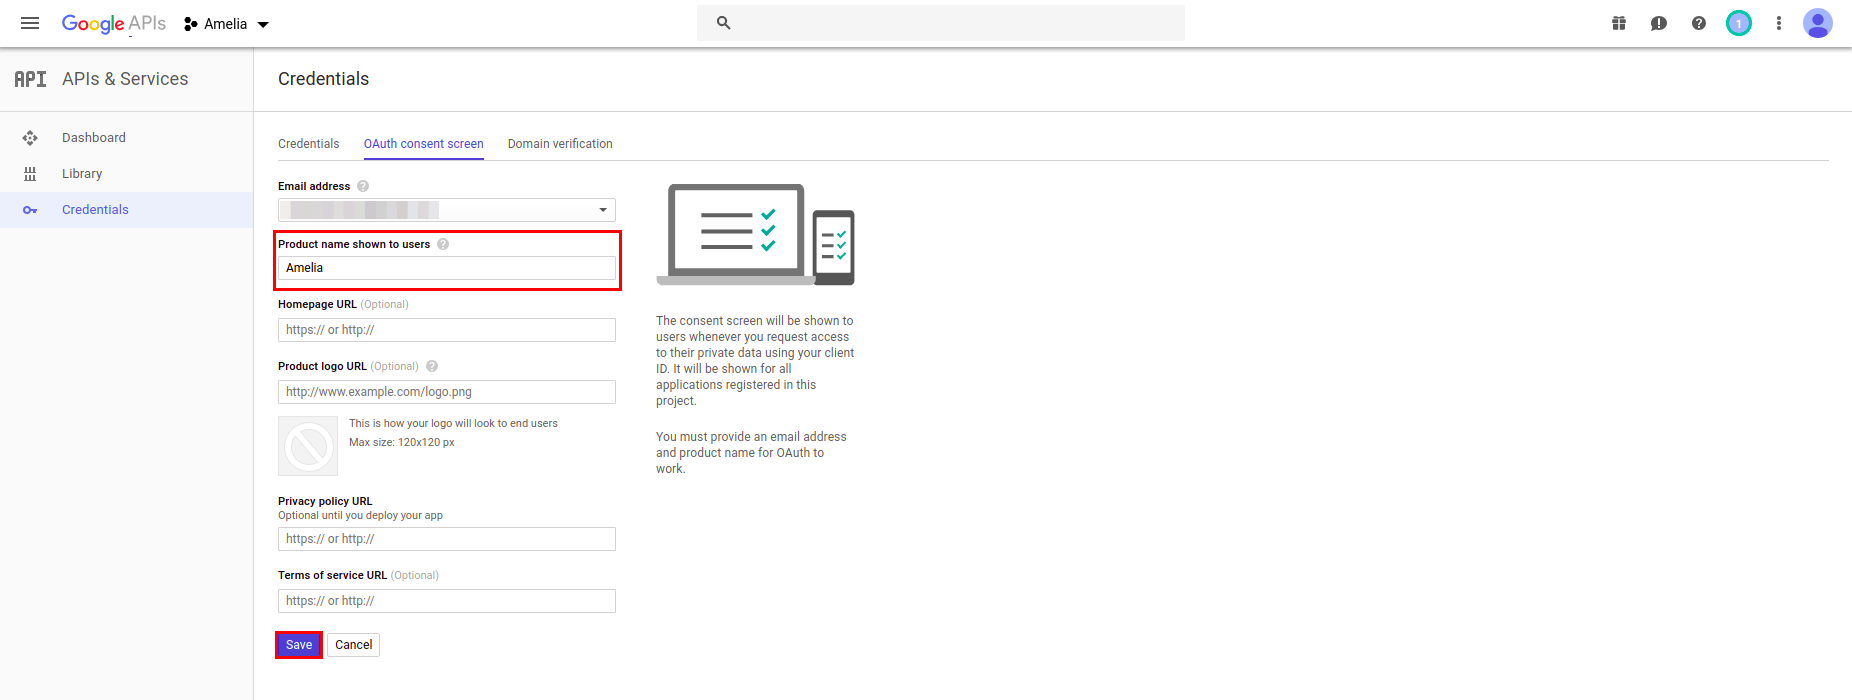Click the search magnifier icon
This screenshot has height=700, width=1852.
click(x=724, y=23)
